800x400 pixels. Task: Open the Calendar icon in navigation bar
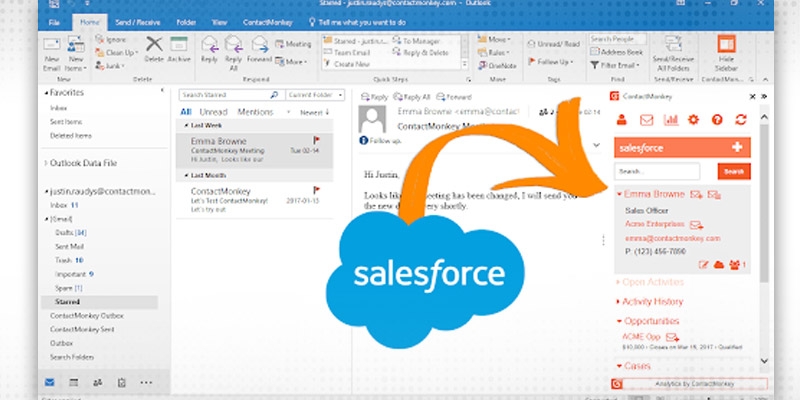click(x=73, y=382)
